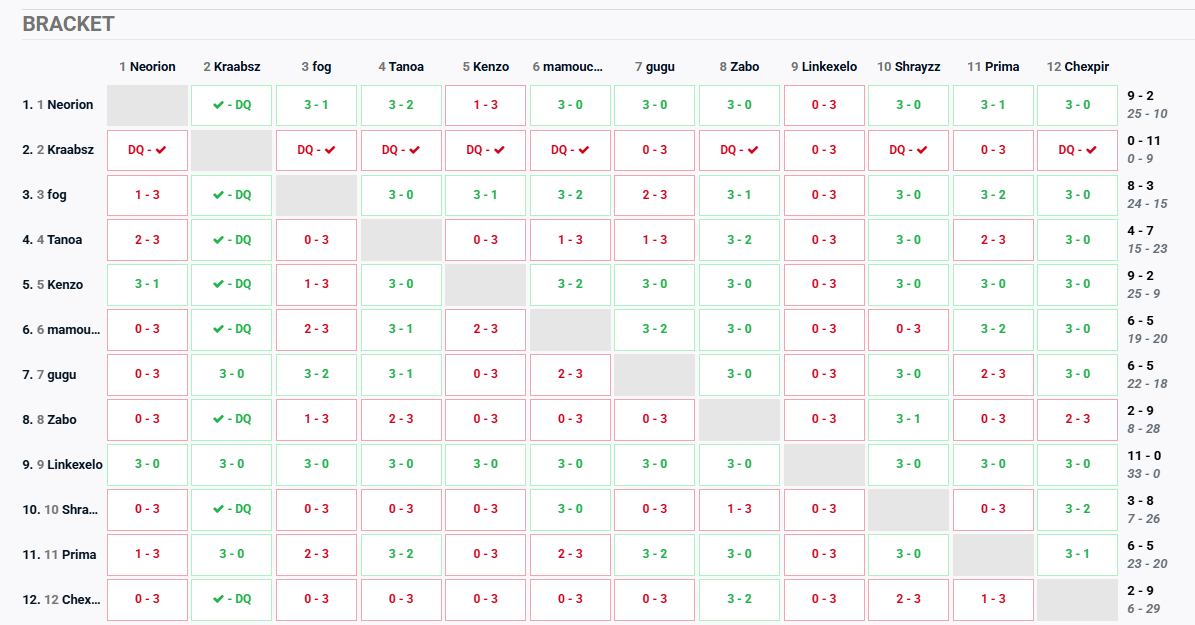Open fog vs Kraabsz DQ checkmark cell
Screen dimensions: 1195x625
click(232, 195)
